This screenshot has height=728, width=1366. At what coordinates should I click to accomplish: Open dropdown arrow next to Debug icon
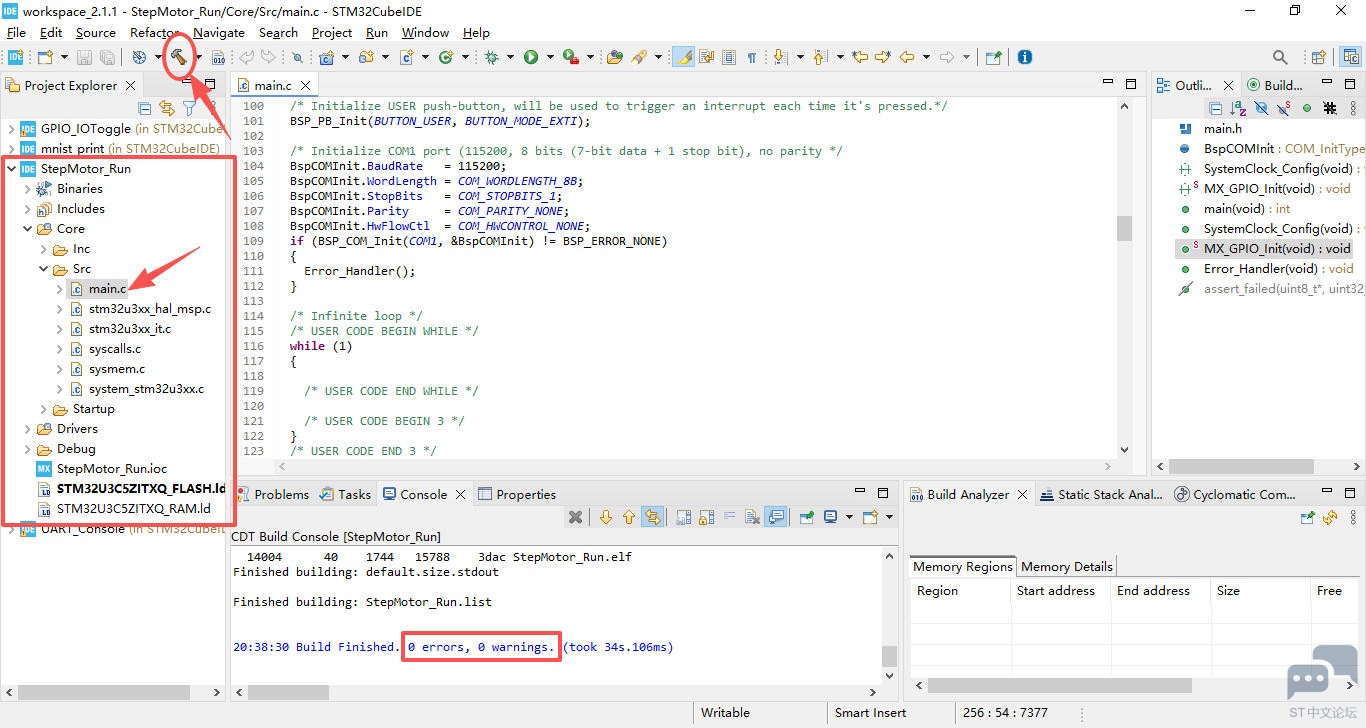pyautogui.click(x=510, y=57)
